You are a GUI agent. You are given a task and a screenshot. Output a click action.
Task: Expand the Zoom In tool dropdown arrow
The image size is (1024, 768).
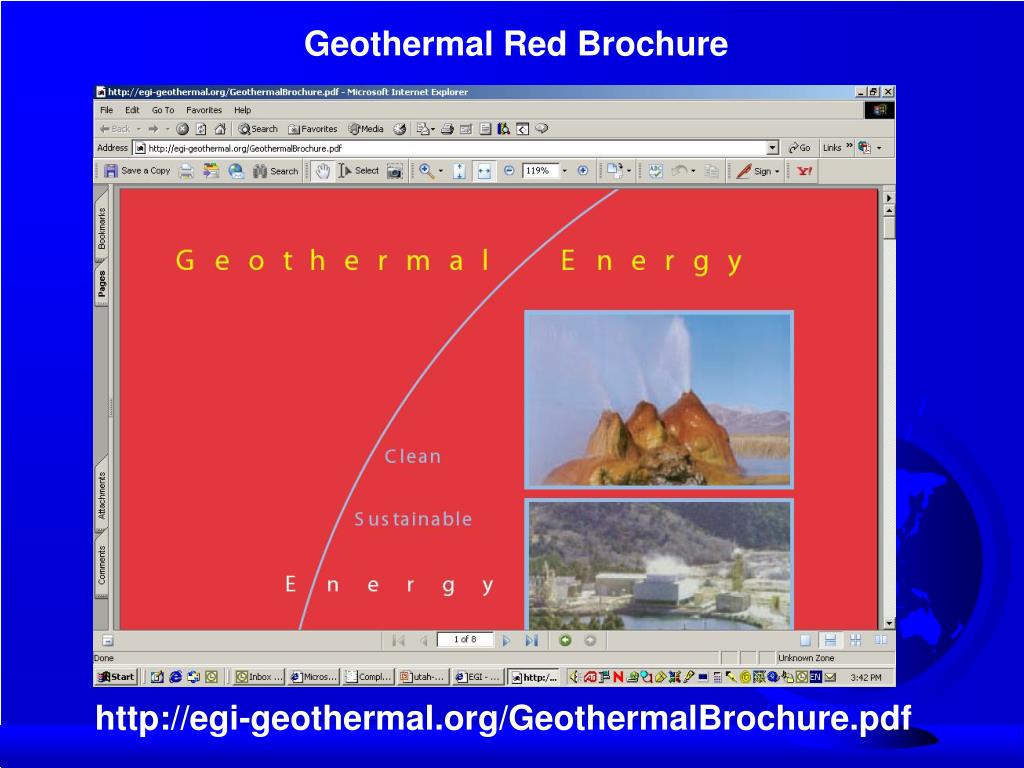point(441,171)
